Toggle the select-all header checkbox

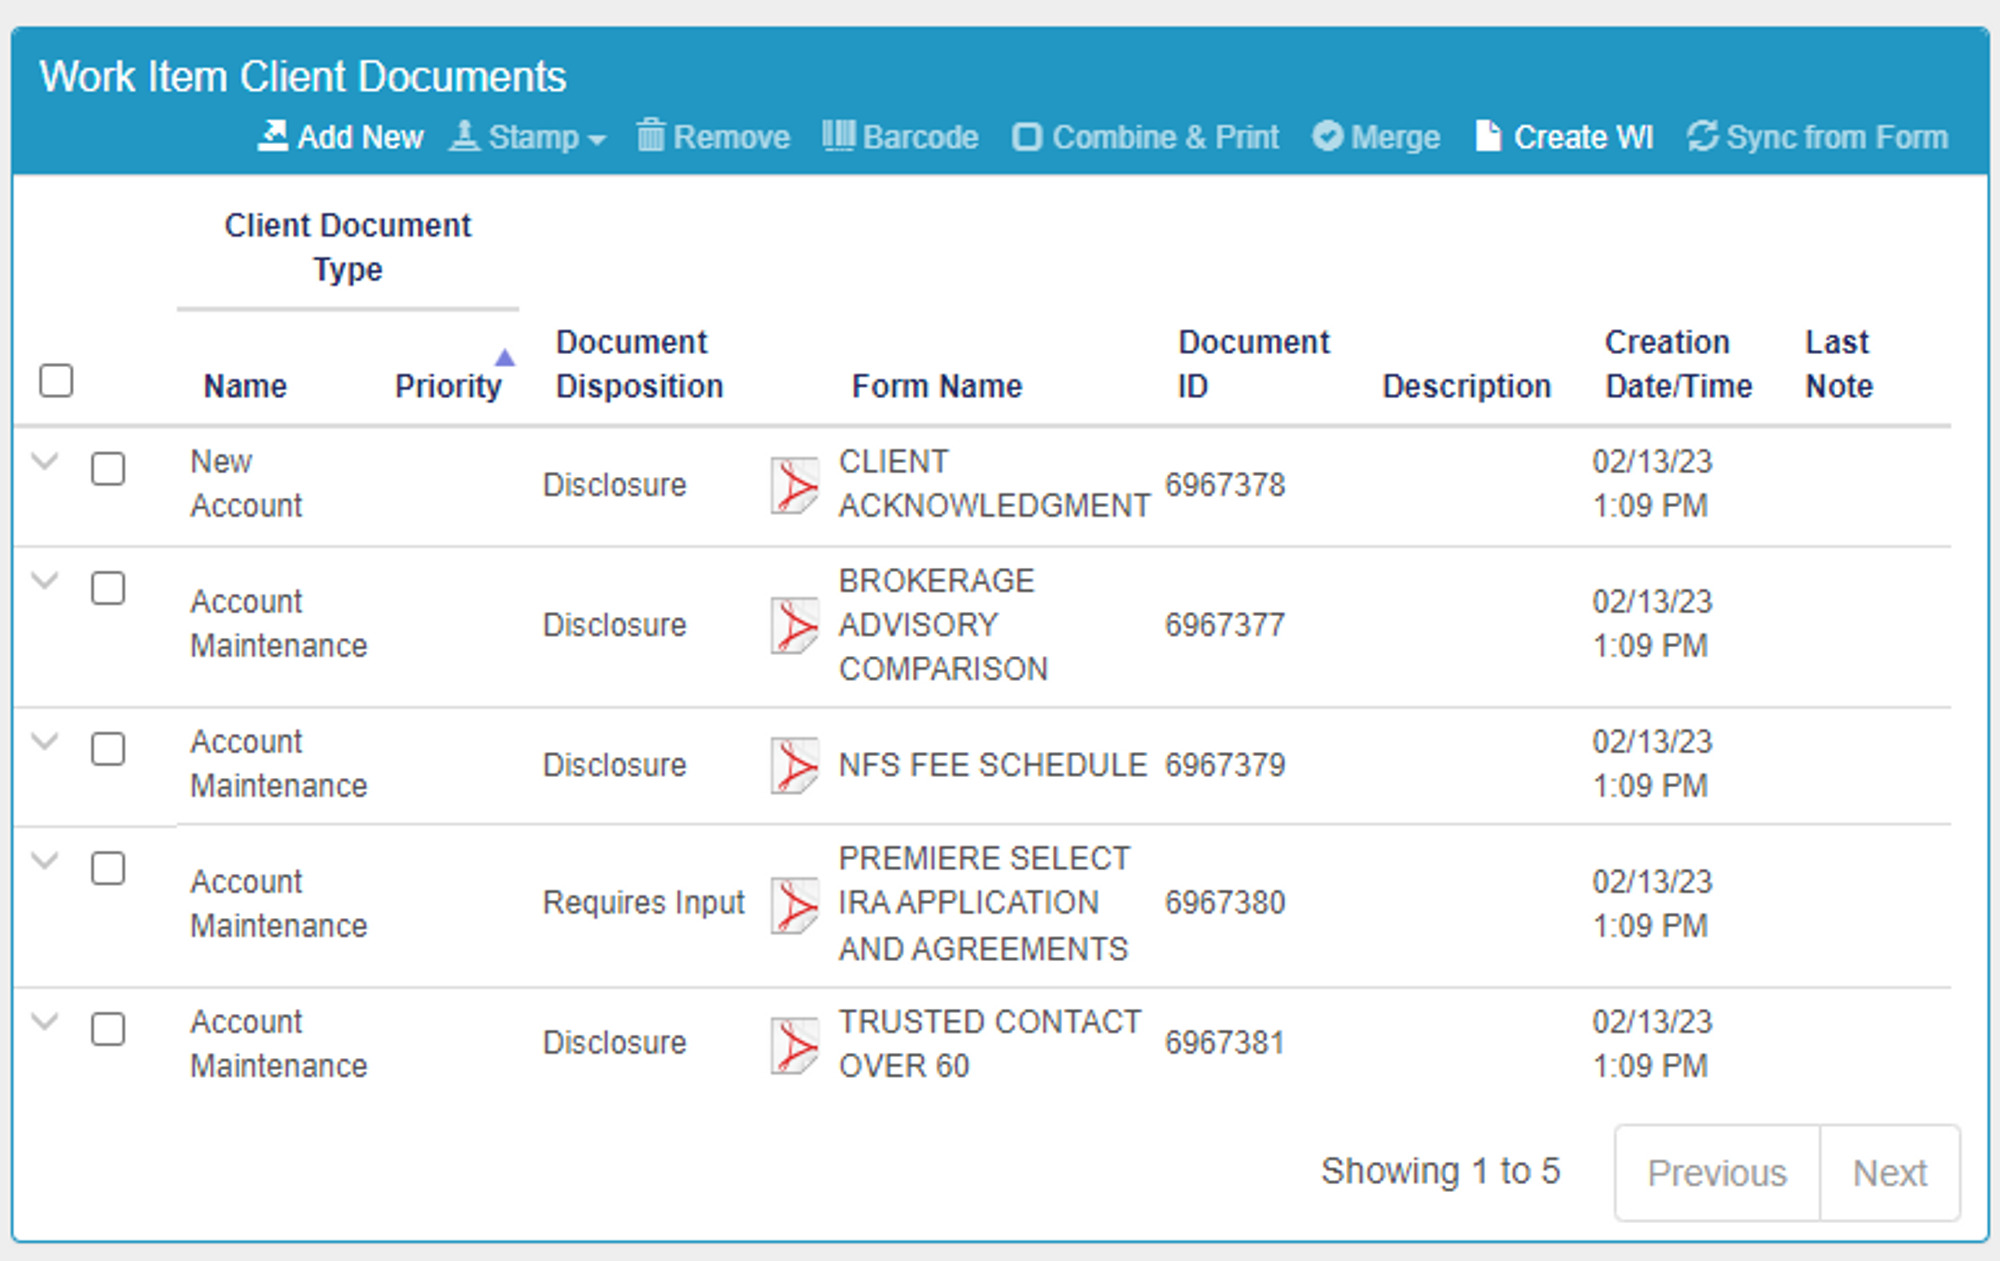56,381
